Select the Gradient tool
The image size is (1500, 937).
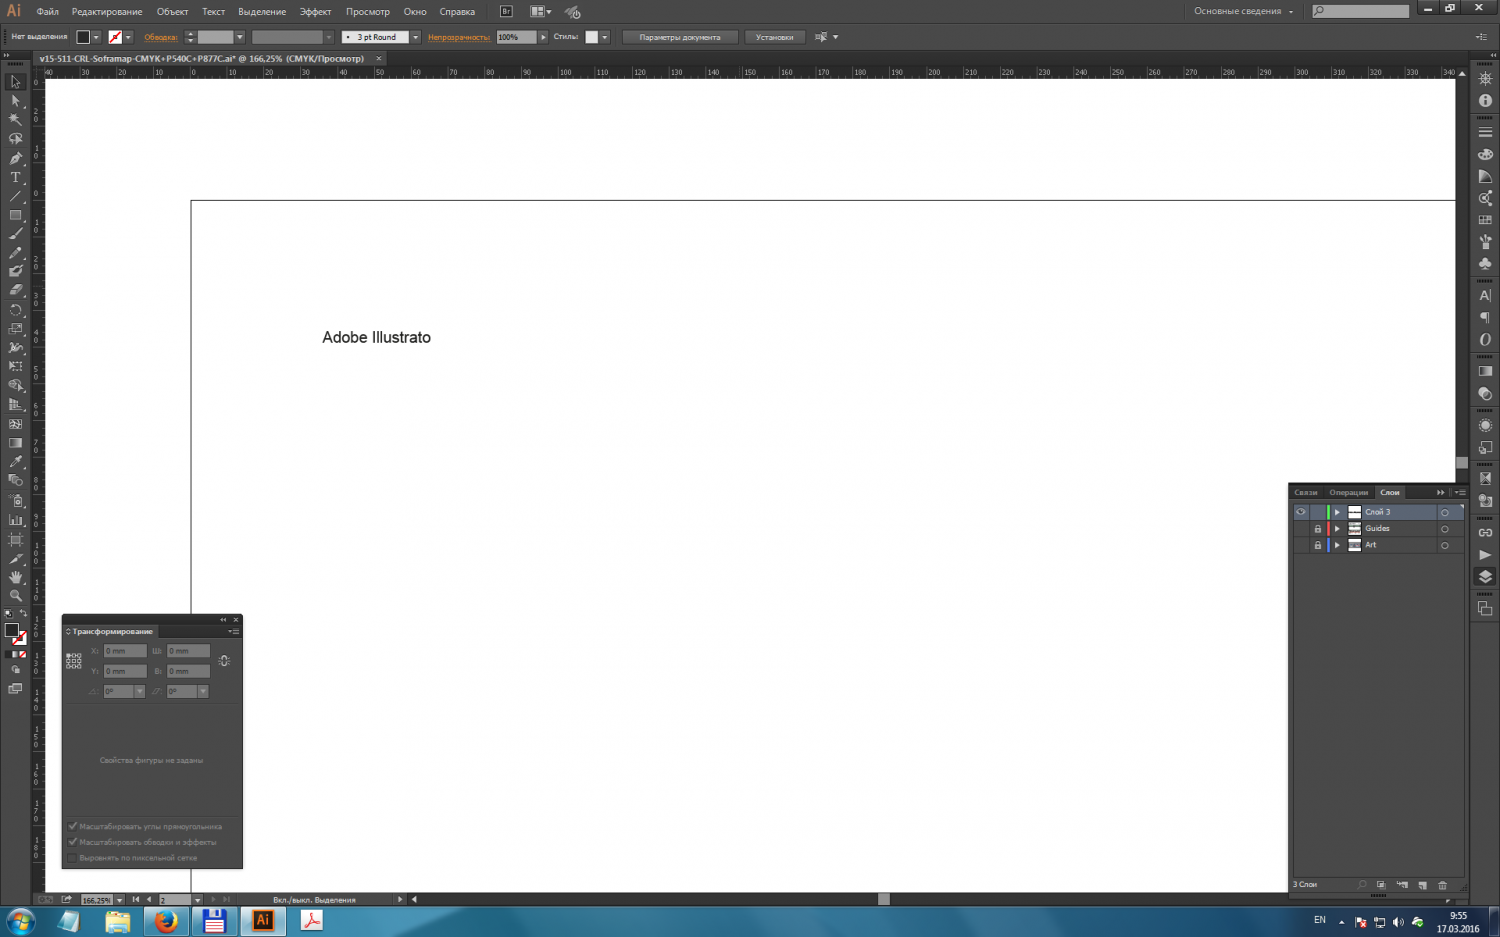pos(15,443)
